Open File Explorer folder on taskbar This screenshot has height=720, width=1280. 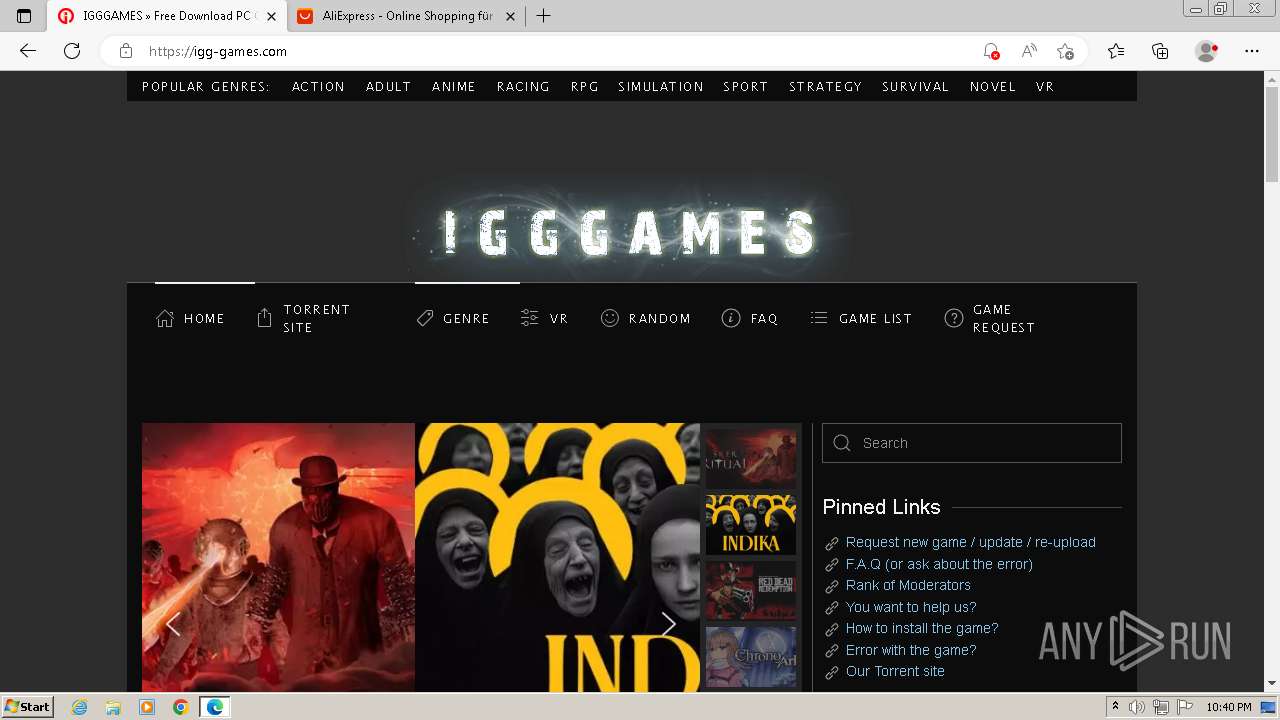(113, 707)
